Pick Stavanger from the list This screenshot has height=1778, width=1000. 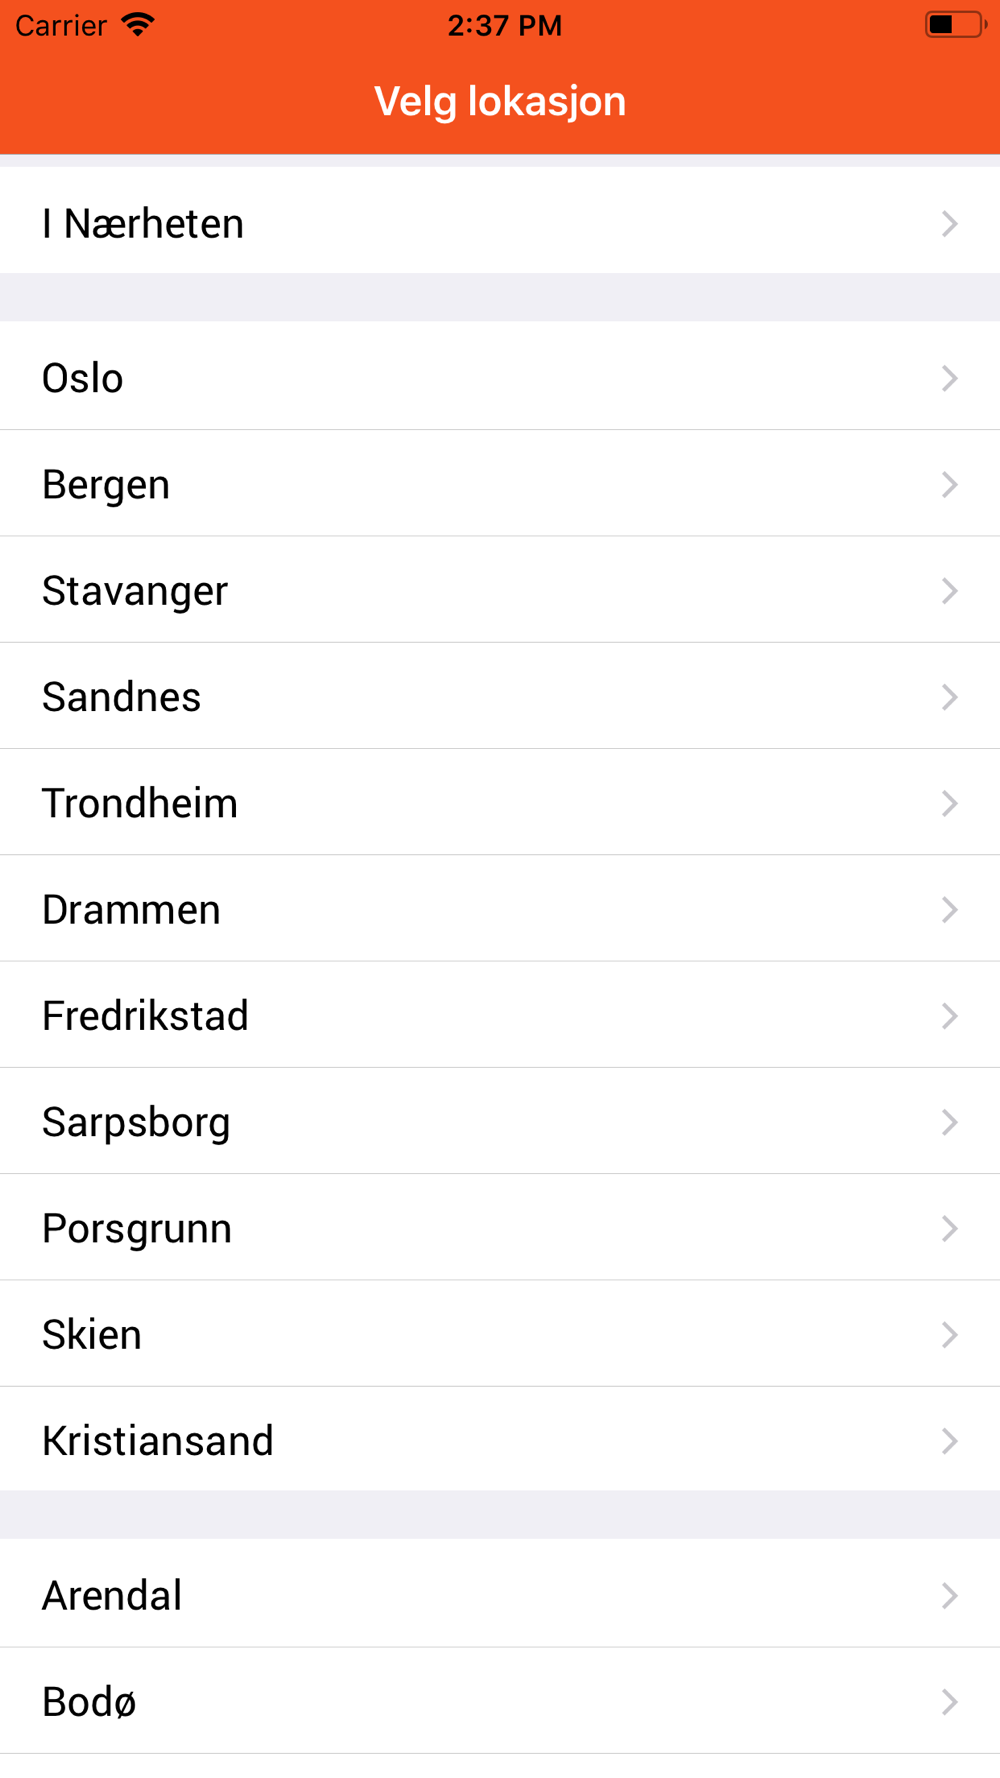135,591
